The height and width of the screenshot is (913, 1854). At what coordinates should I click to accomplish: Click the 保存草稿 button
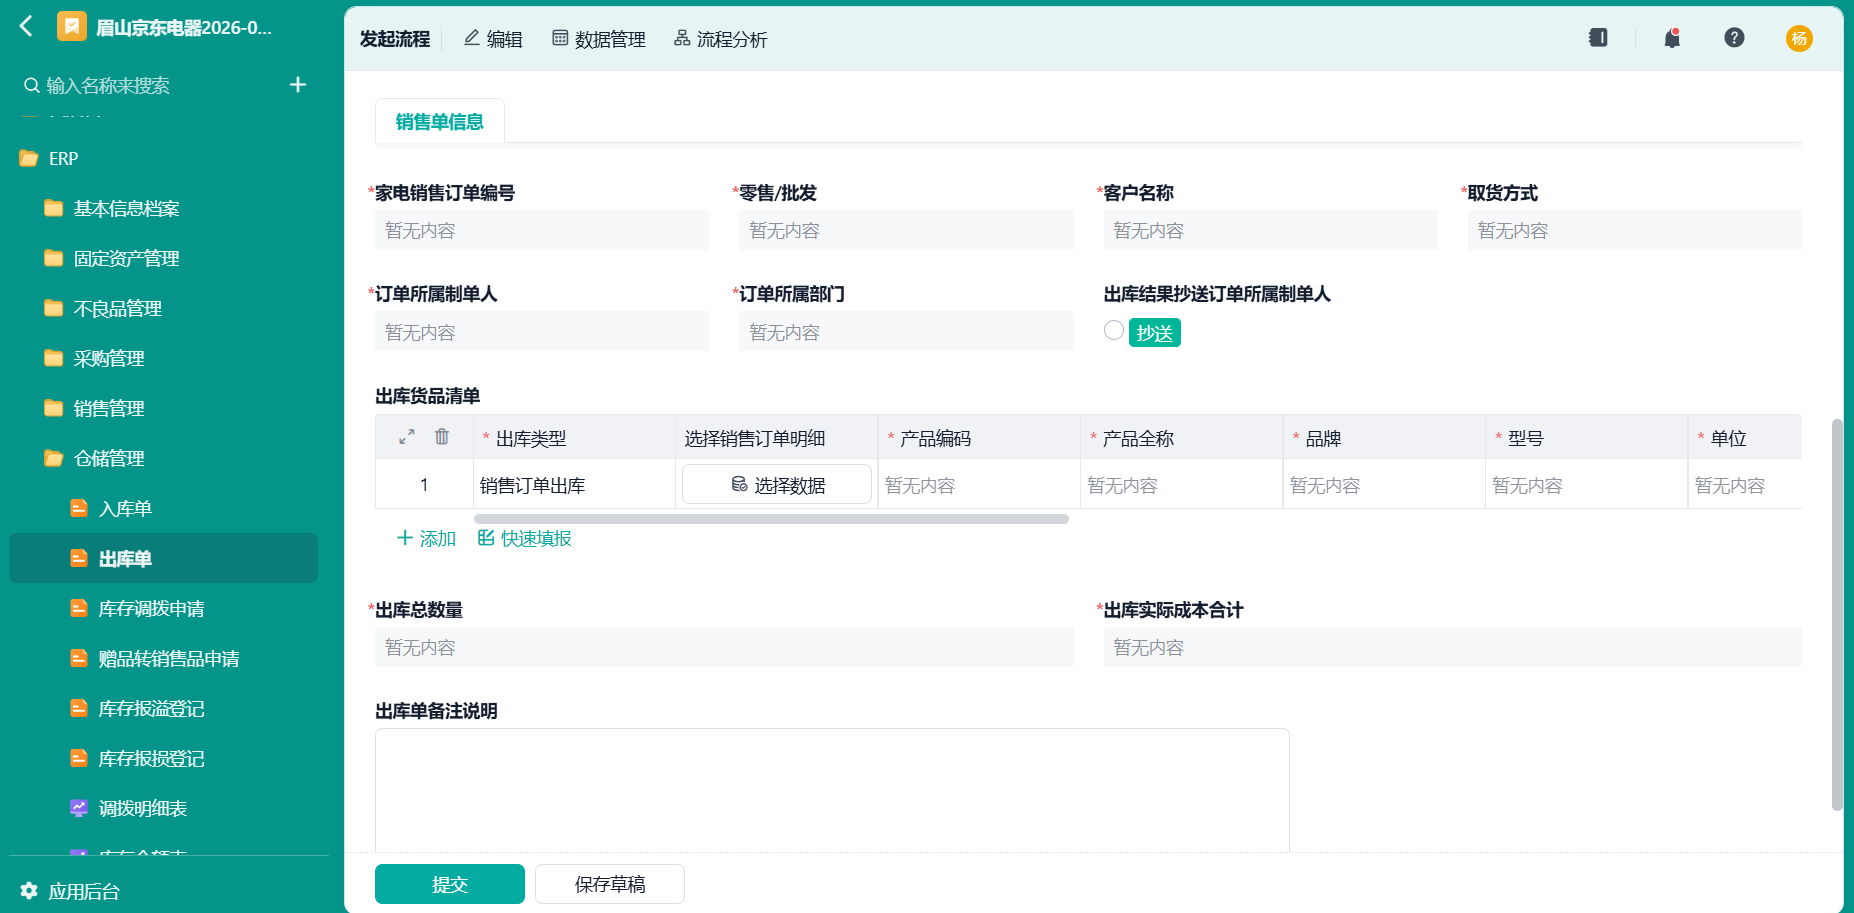[610, 884]
